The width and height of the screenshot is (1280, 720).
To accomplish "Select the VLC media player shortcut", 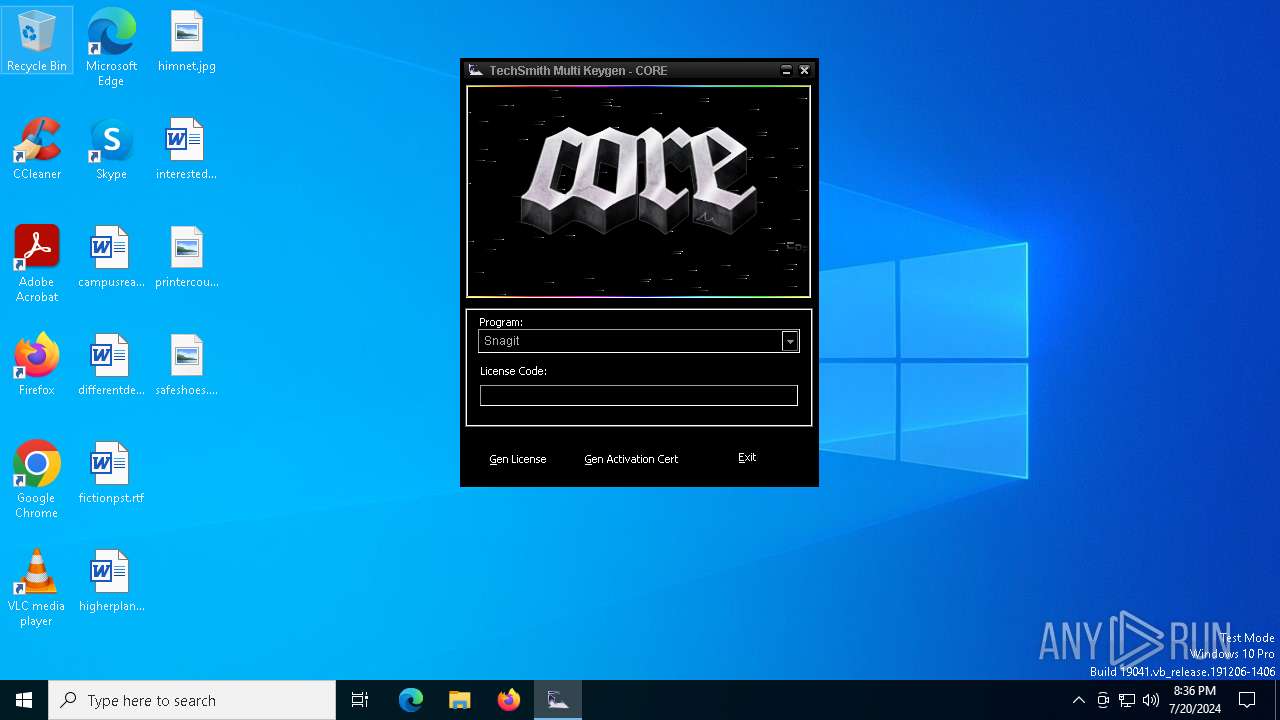I will pyautogui.click(x=37, y=587).
